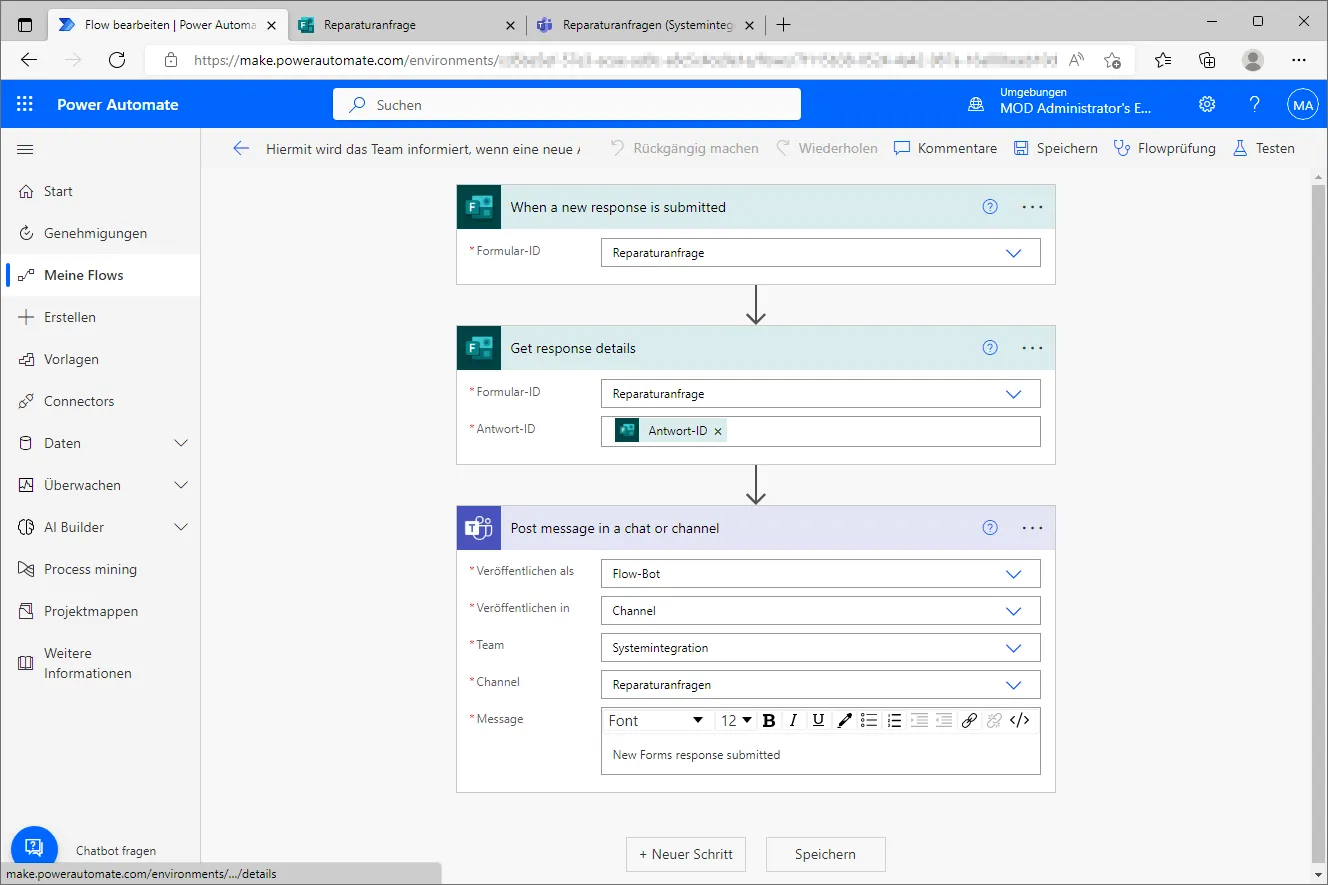The height and width of the screenshot is (885, 1328).
Task: Add a step with '+ Neuer Schritt'
Action: coord(686,854)
